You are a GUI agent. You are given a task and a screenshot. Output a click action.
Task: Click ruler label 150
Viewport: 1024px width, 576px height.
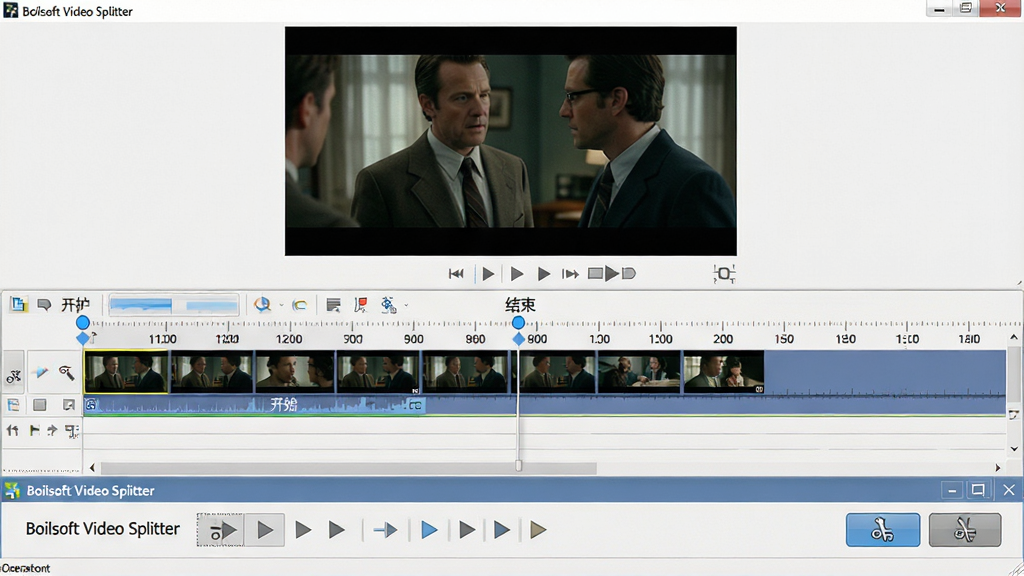pyautogui.click(x=784, y=339)
